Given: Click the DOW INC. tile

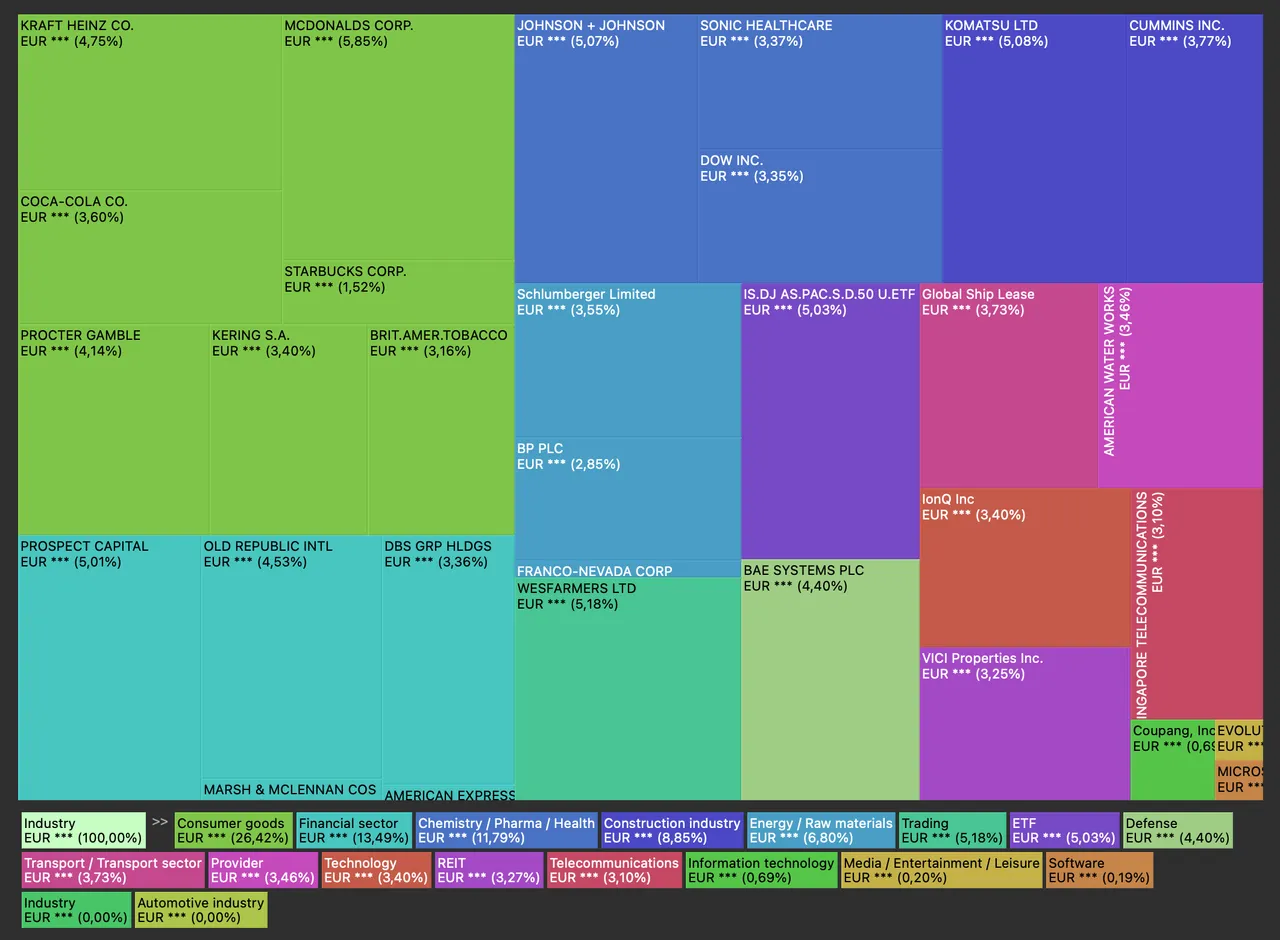Looking at the screenshot, I should click(x=820, y=215).
